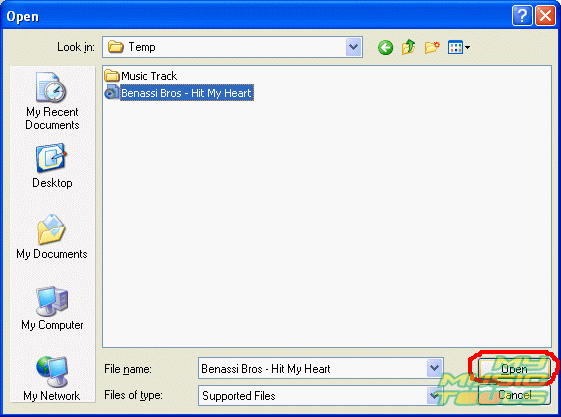
Task: Click the 'Music Track' folder name
Action: click(x=149, y=76)
